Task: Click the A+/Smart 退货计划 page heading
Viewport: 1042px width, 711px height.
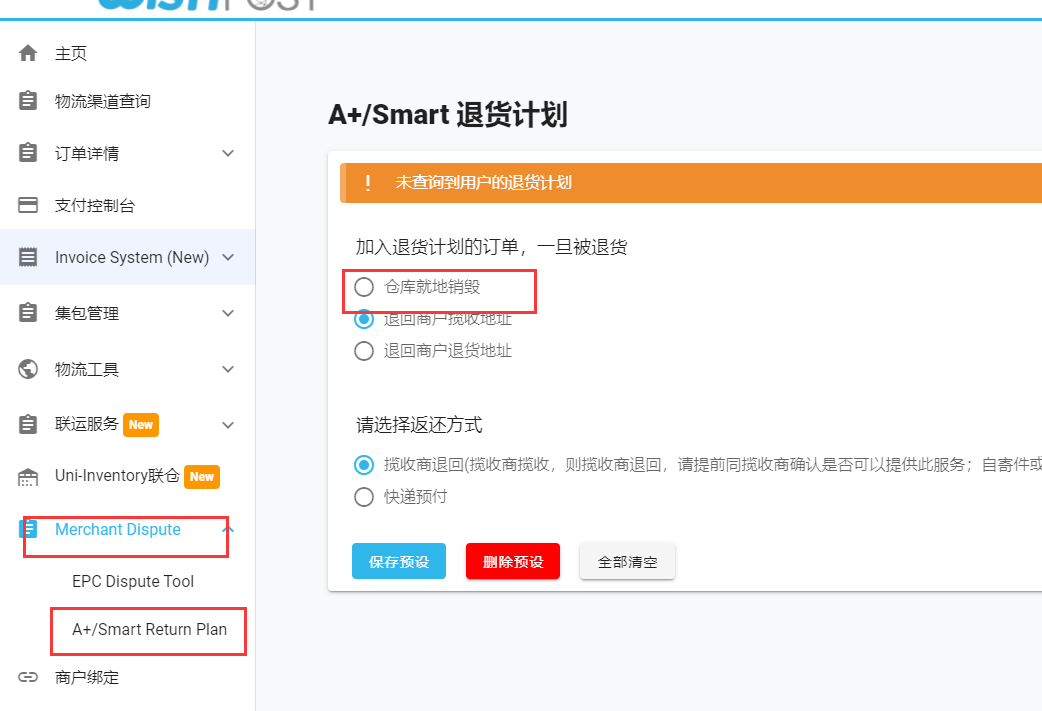Action: tap(448, 114)
